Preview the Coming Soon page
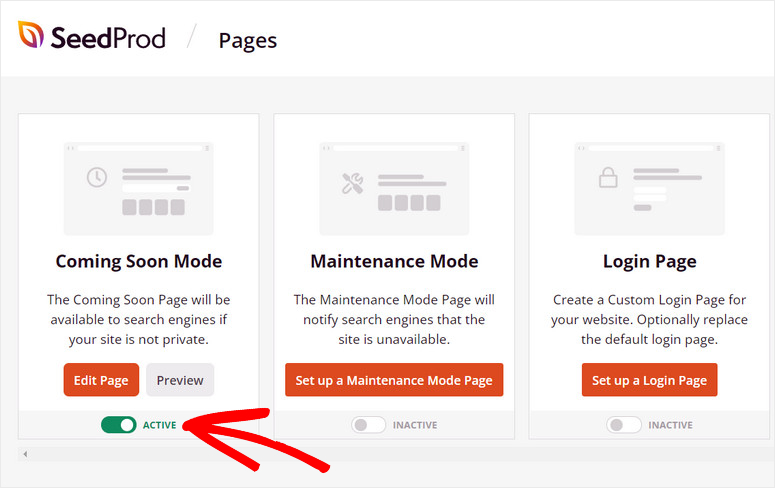 (x=180, y=380)
